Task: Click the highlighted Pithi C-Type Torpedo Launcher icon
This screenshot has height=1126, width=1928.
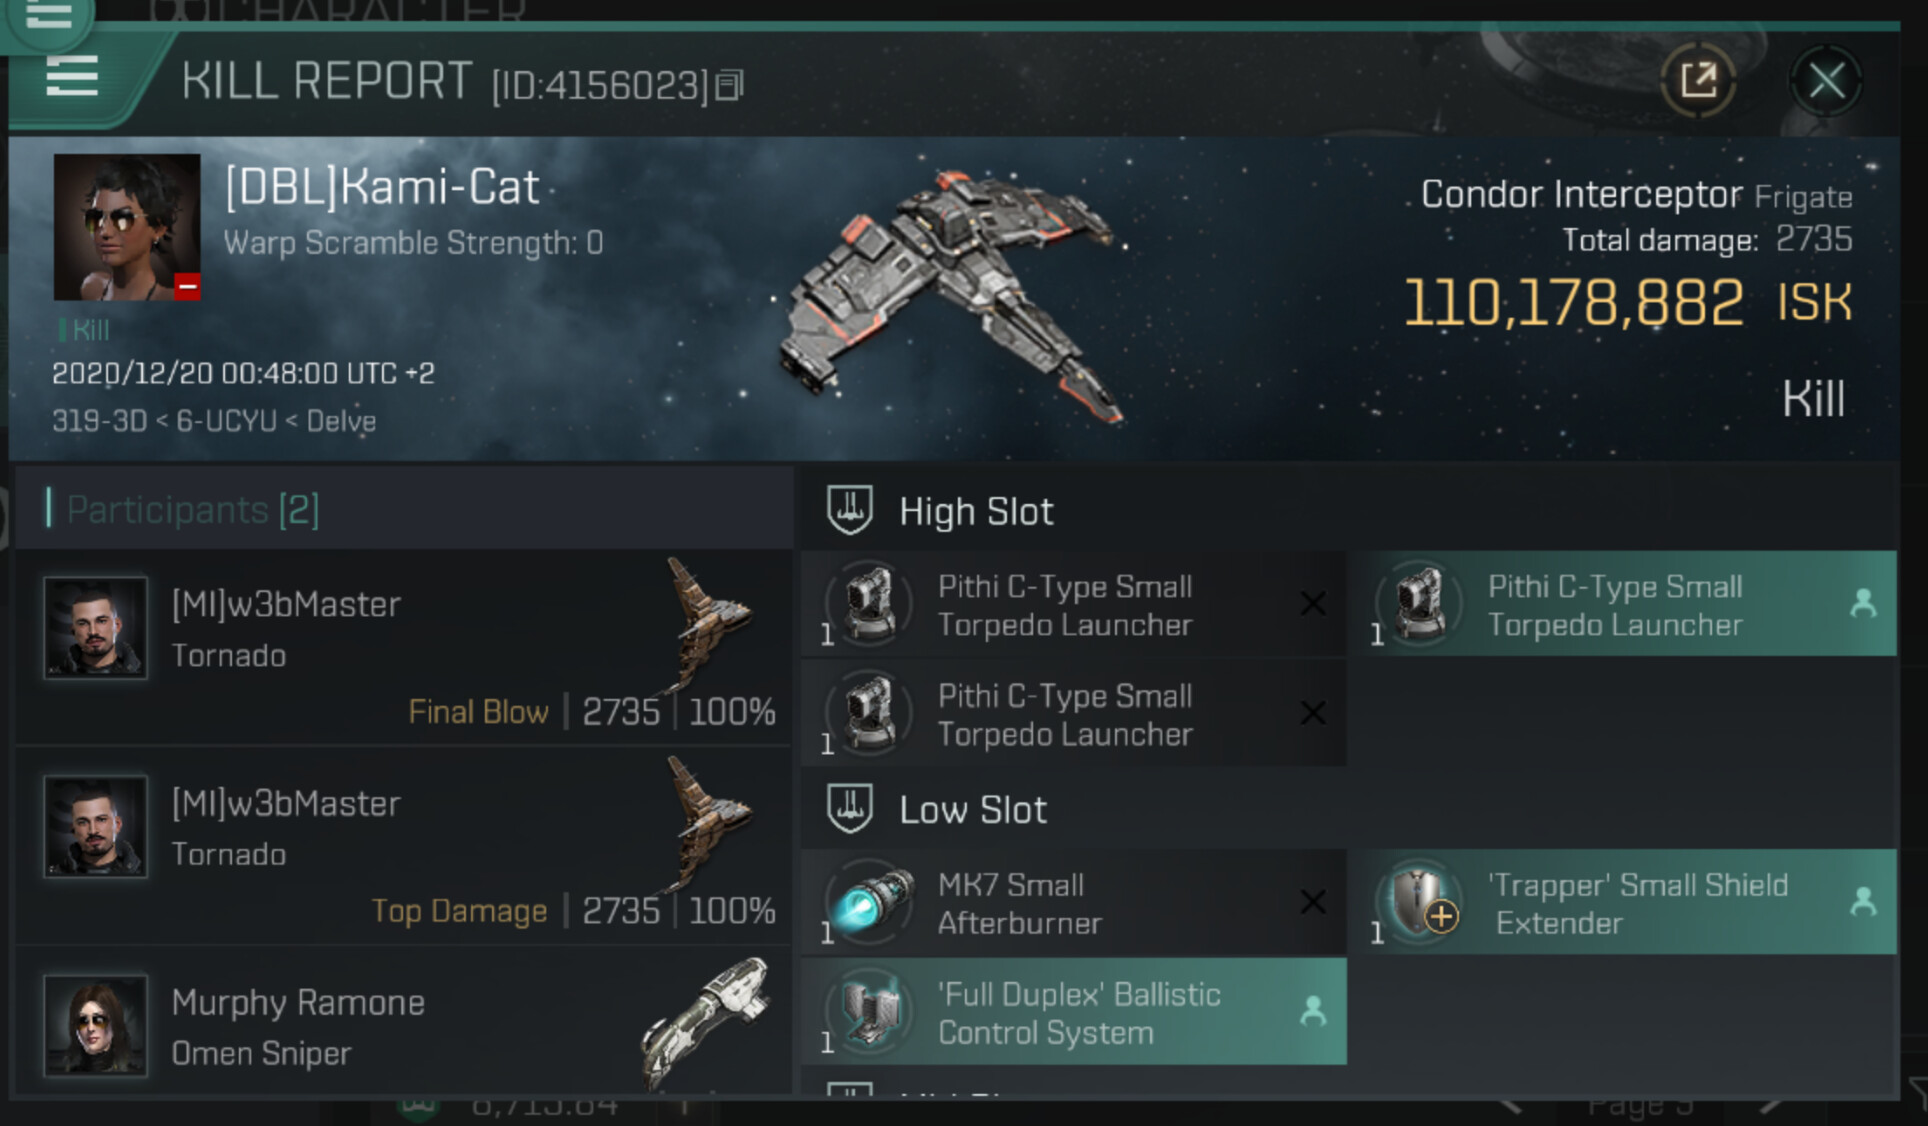Action: point(1420,604)
